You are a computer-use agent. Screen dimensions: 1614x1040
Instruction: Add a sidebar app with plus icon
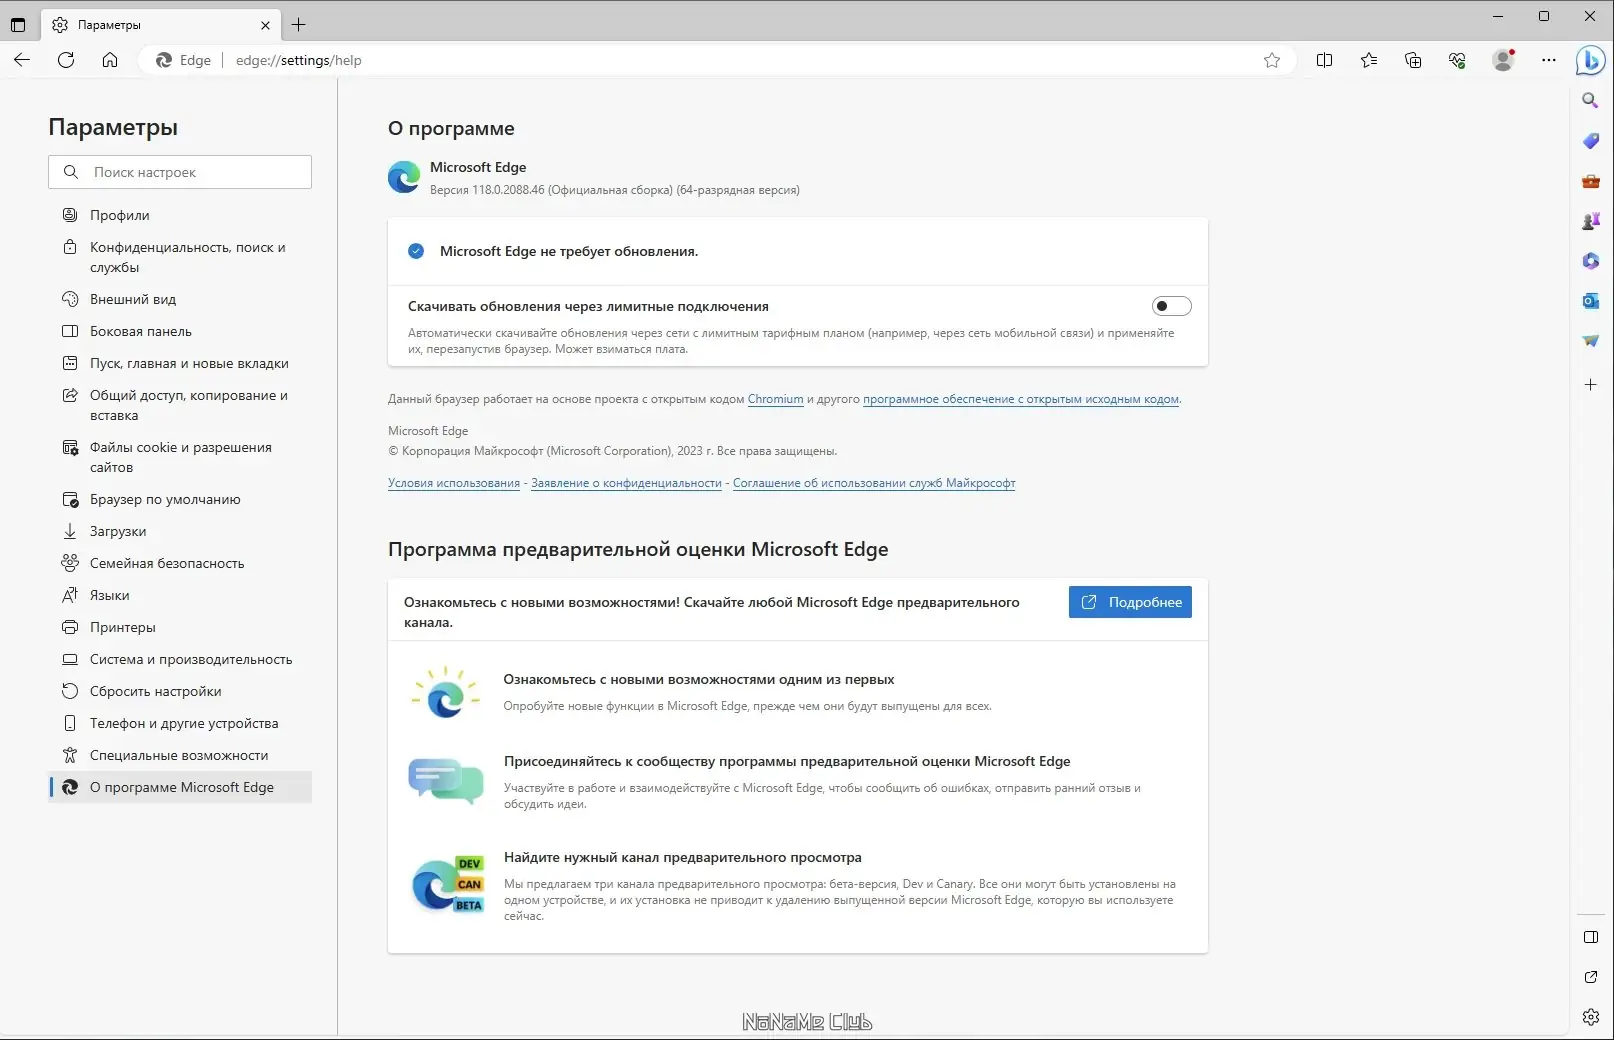point(1591,384)
